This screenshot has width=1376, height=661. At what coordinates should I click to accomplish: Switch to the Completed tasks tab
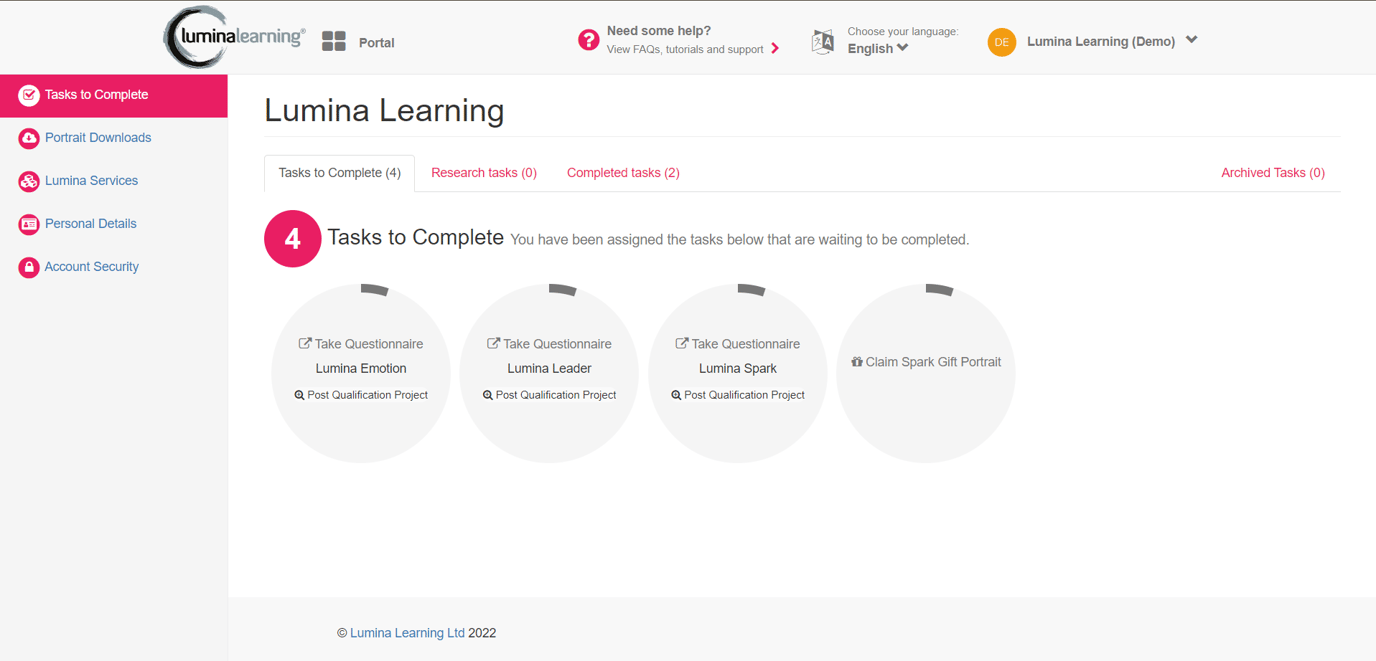(623, 173)
